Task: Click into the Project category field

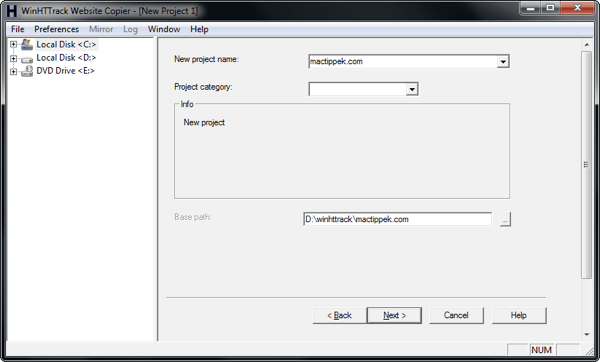Action: coord(358,89)
